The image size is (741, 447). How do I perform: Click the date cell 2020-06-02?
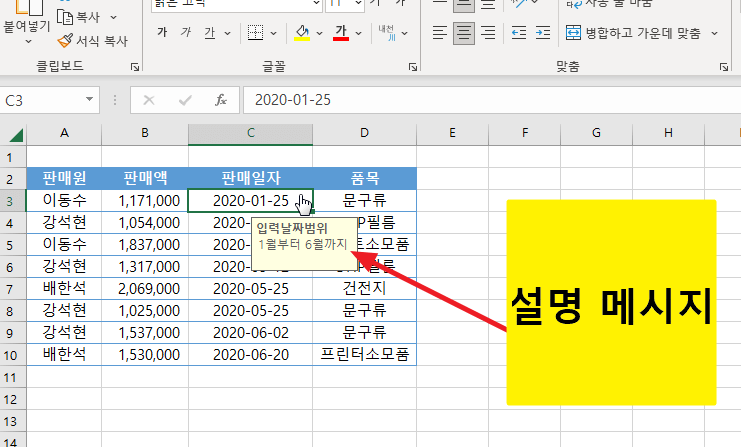(x=250, y=333)
